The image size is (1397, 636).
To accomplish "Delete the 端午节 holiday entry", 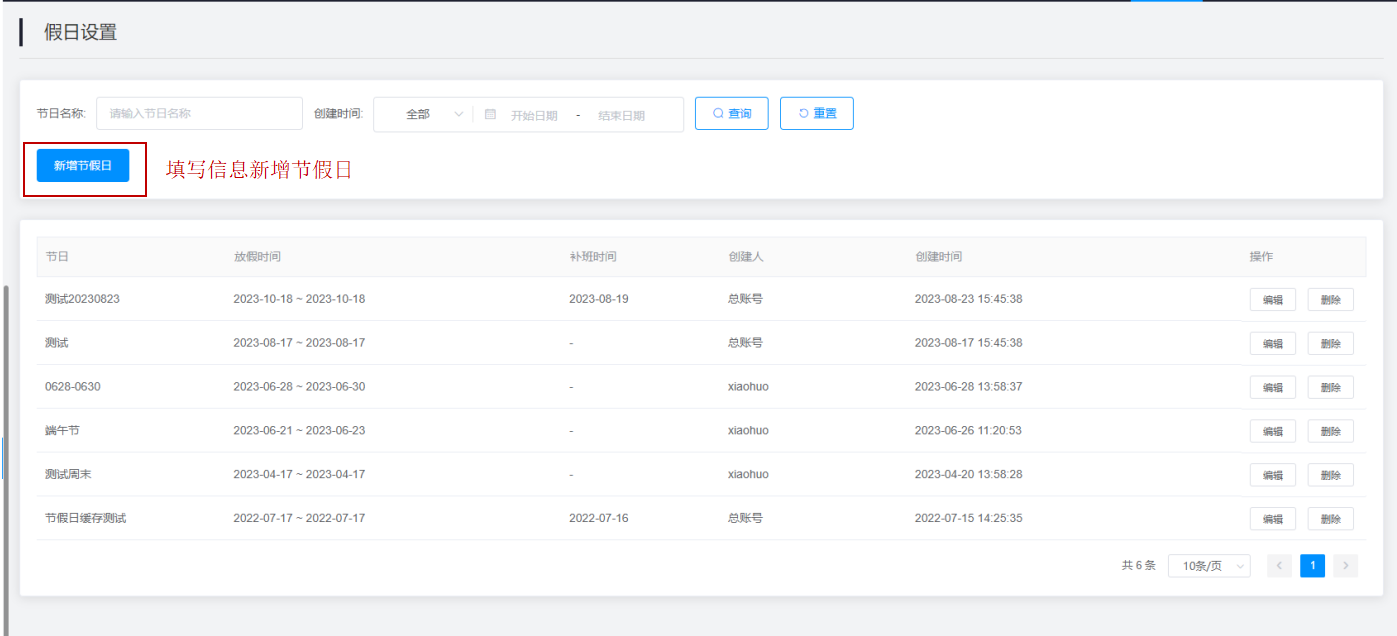I will tap(1330, 431).
